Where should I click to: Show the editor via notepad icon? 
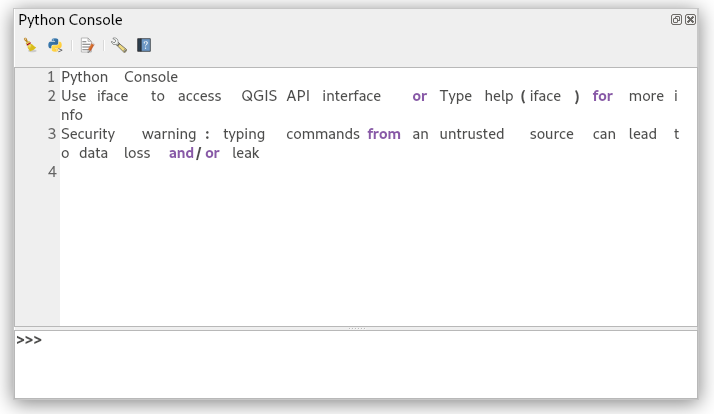point(87,45)
